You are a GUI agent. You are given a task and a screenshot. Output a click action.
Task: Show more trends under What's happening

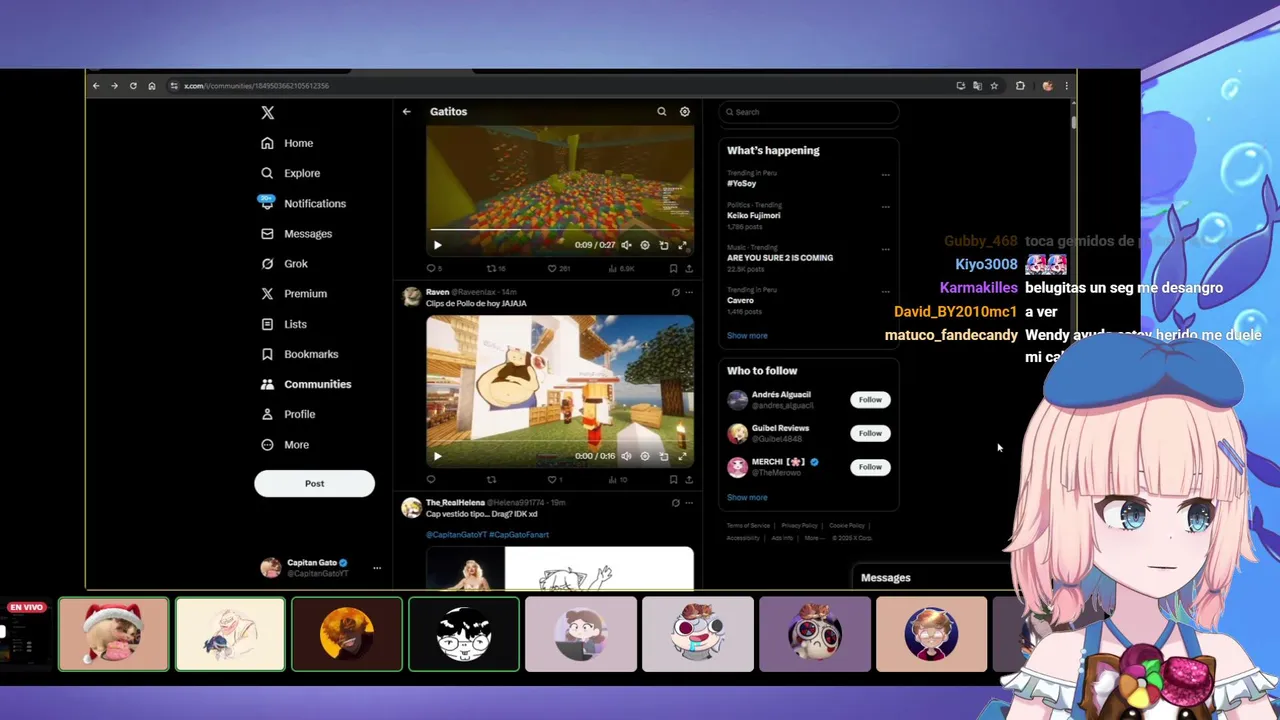747,336
